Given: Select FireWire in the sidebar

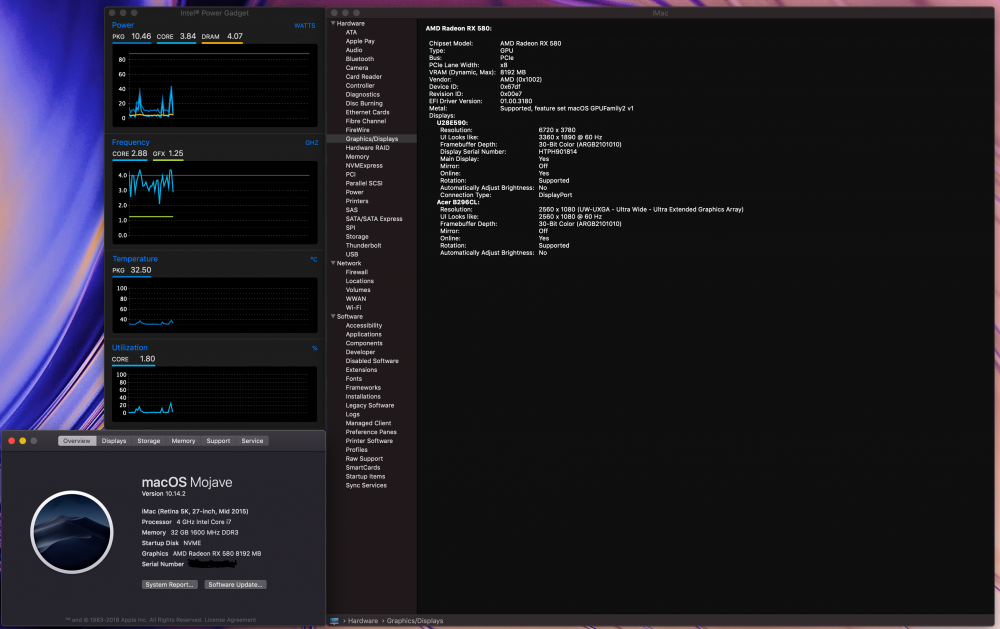Looking at the screenshot, I should pos(357,130).
